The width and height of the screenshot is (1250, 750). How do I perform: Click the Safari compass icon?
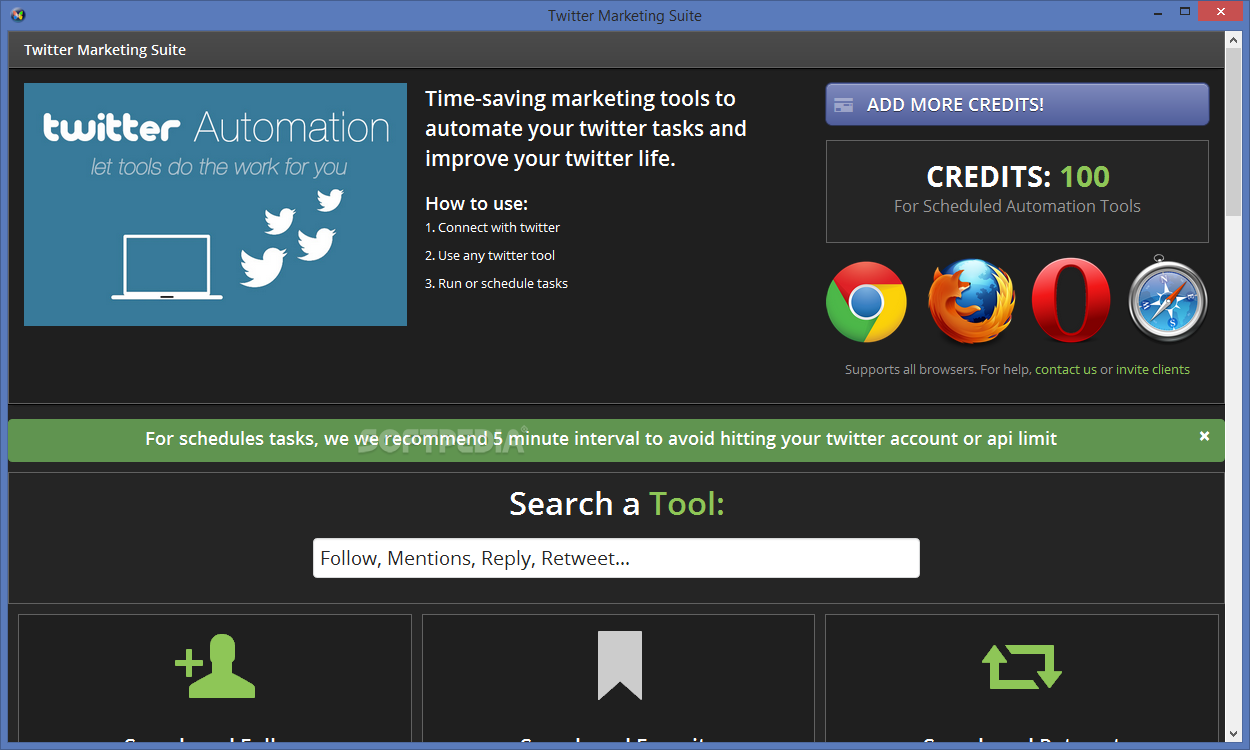click(1168, 299)
